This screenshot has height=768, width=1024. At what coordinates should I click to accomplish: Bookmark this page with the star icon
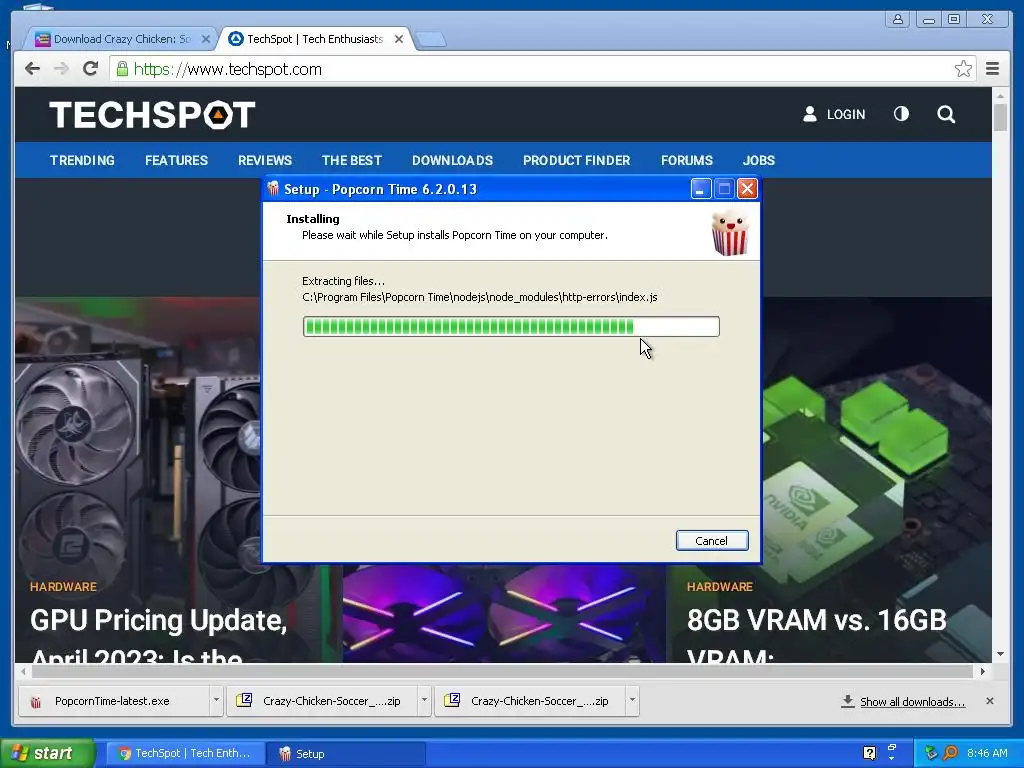(x=963, y=69)
